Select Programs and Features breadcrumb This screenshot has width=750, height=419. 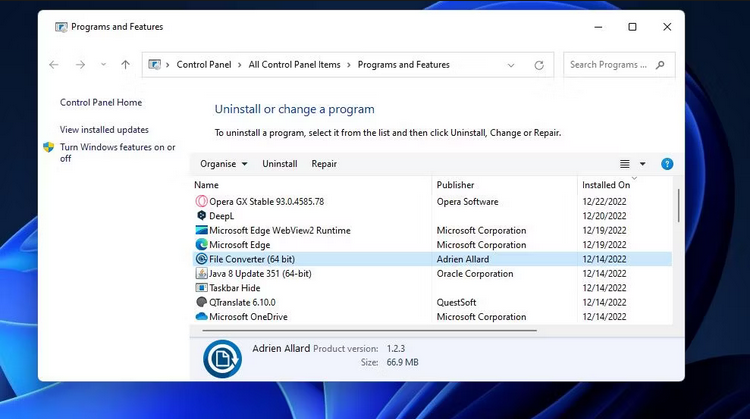tap(404, 65)
